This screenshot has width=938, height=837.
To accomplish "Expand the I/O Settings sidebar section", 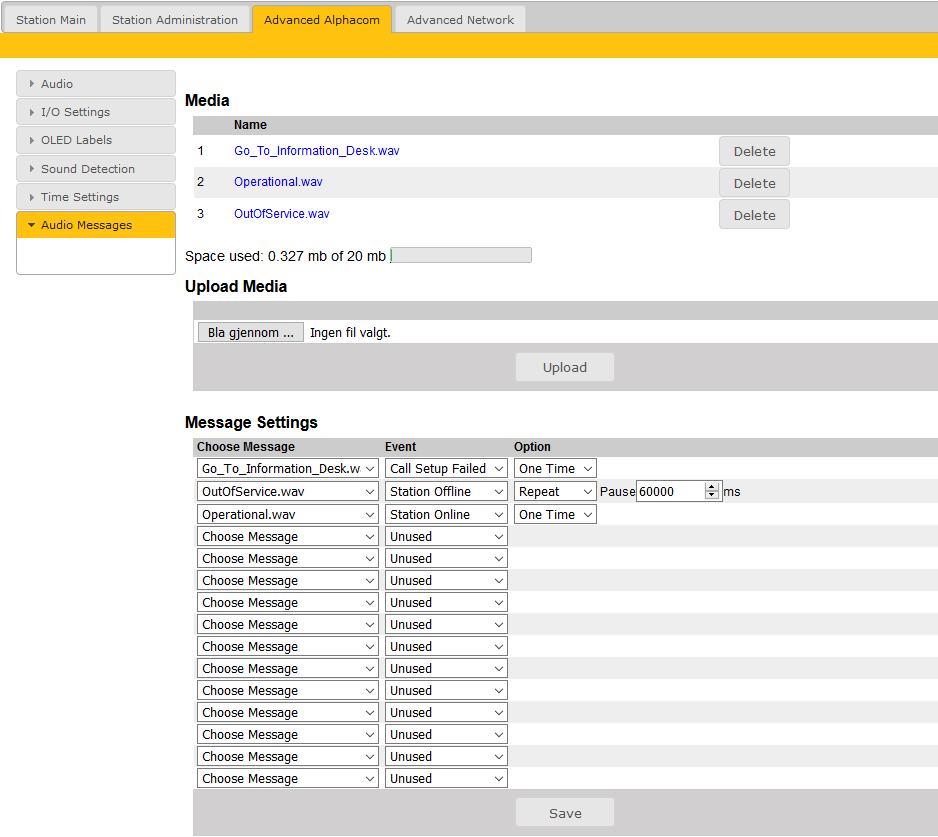I will tap(96, 112).
